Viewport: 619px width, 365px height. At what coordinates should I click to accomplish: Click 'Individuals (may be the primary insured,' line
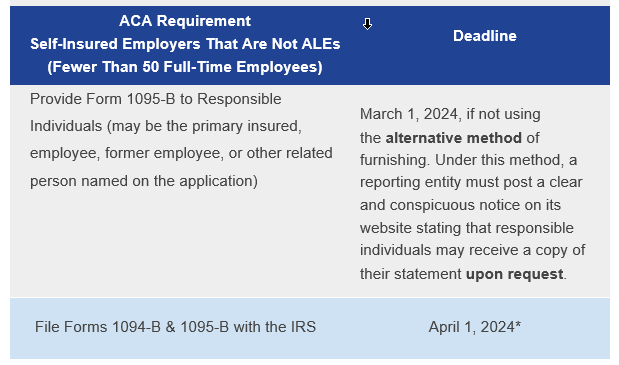point(166,127)
